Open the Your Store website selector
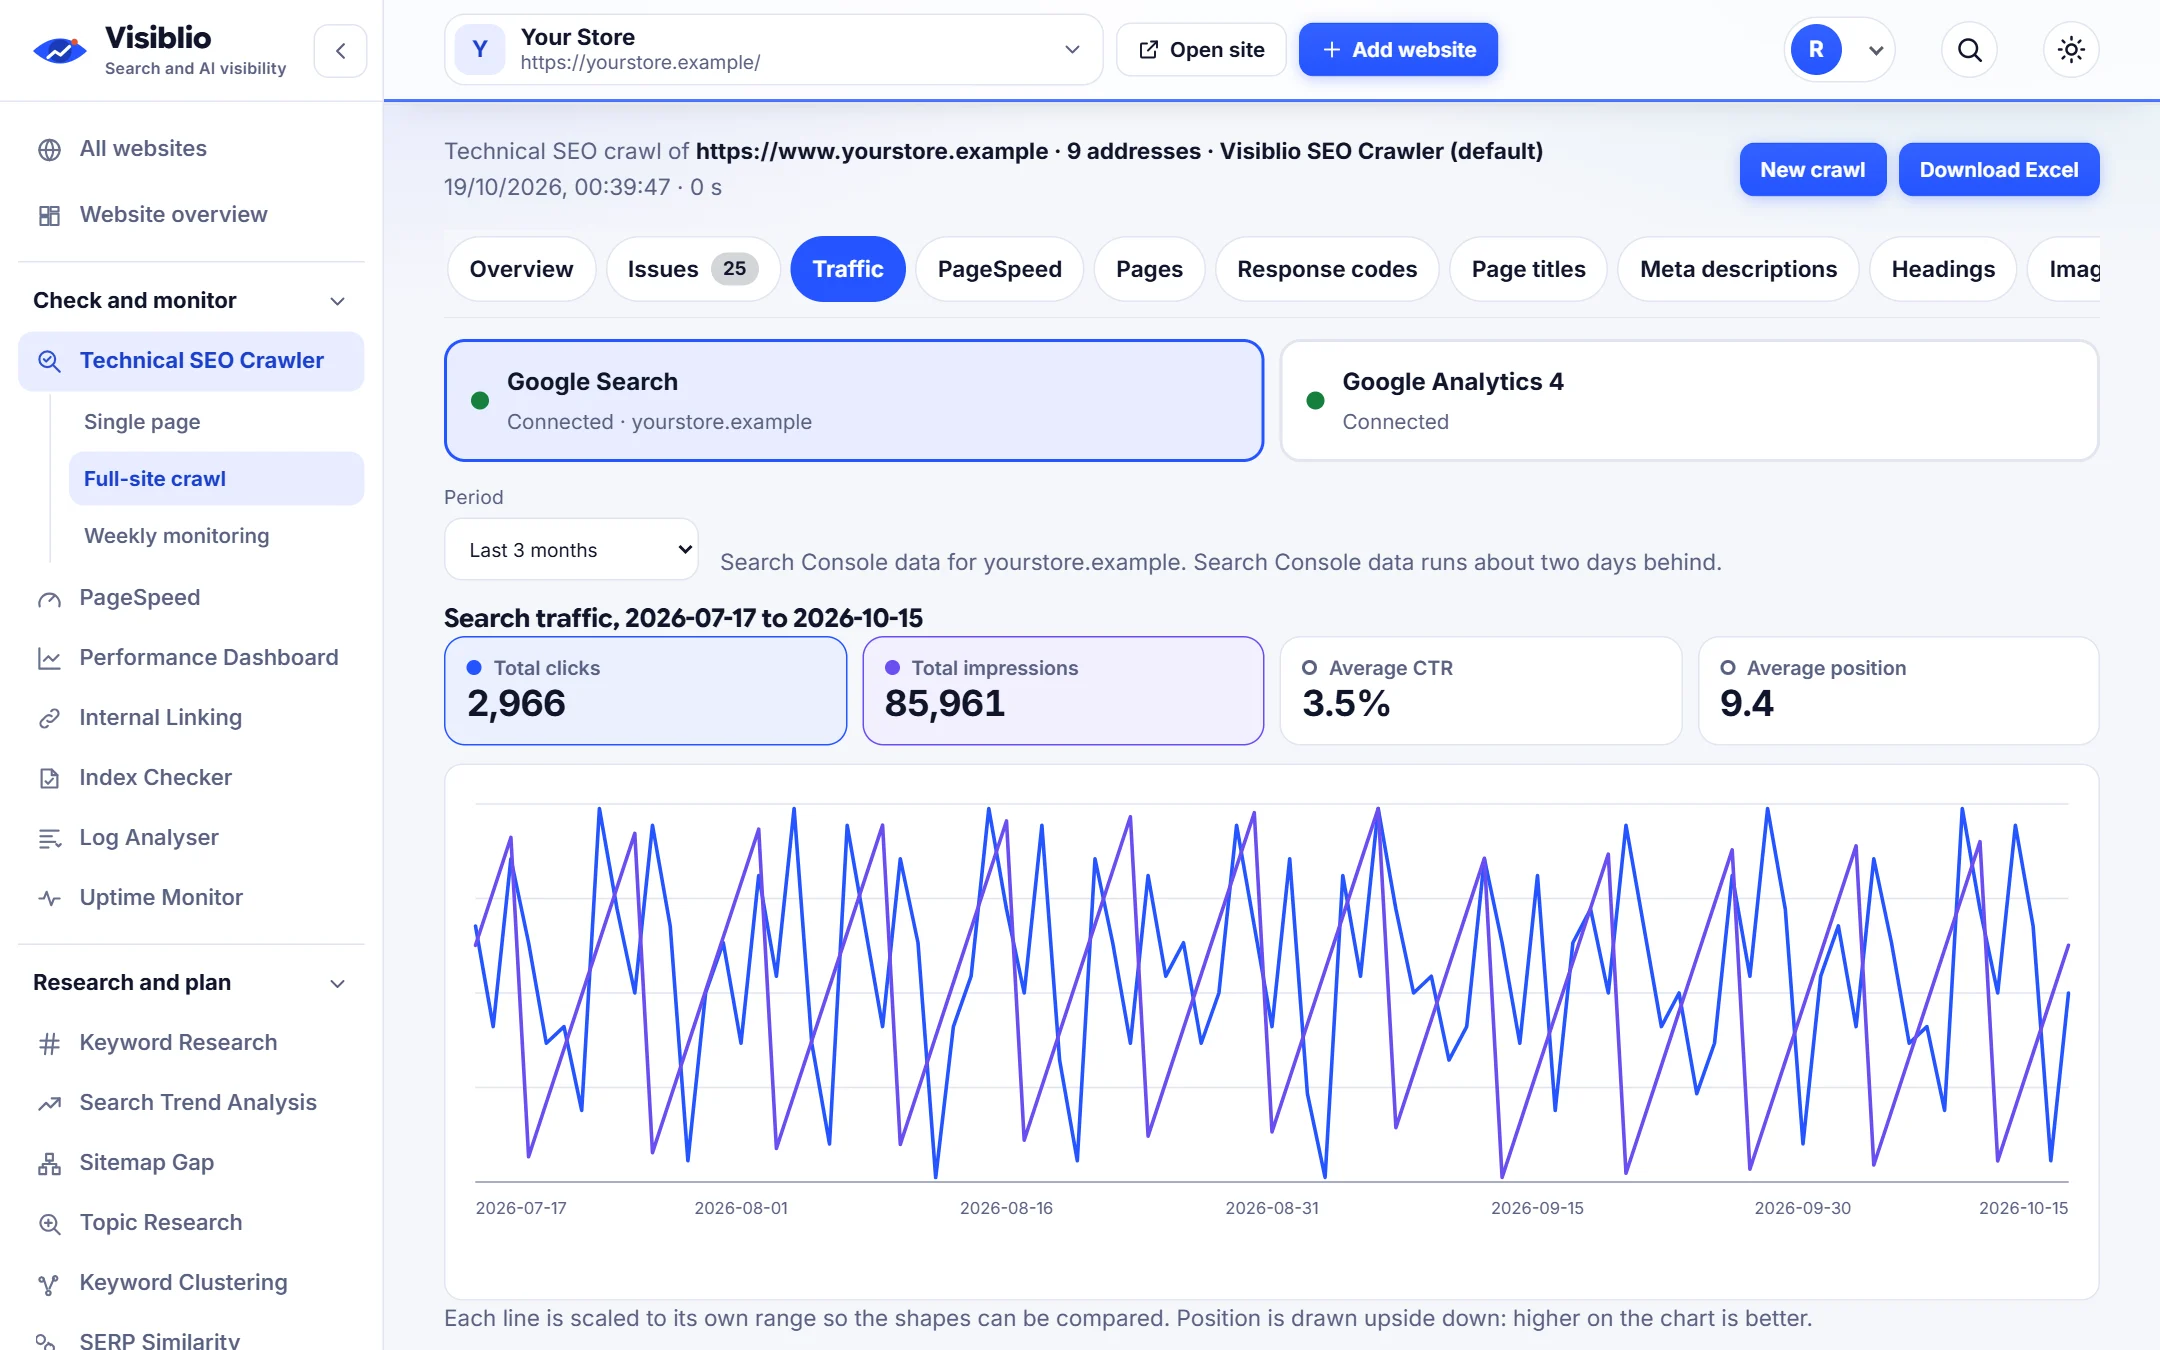Image resolution: width=2160 pixels, height=1350 pixels. pyautogui.click(x=773, y=50)
